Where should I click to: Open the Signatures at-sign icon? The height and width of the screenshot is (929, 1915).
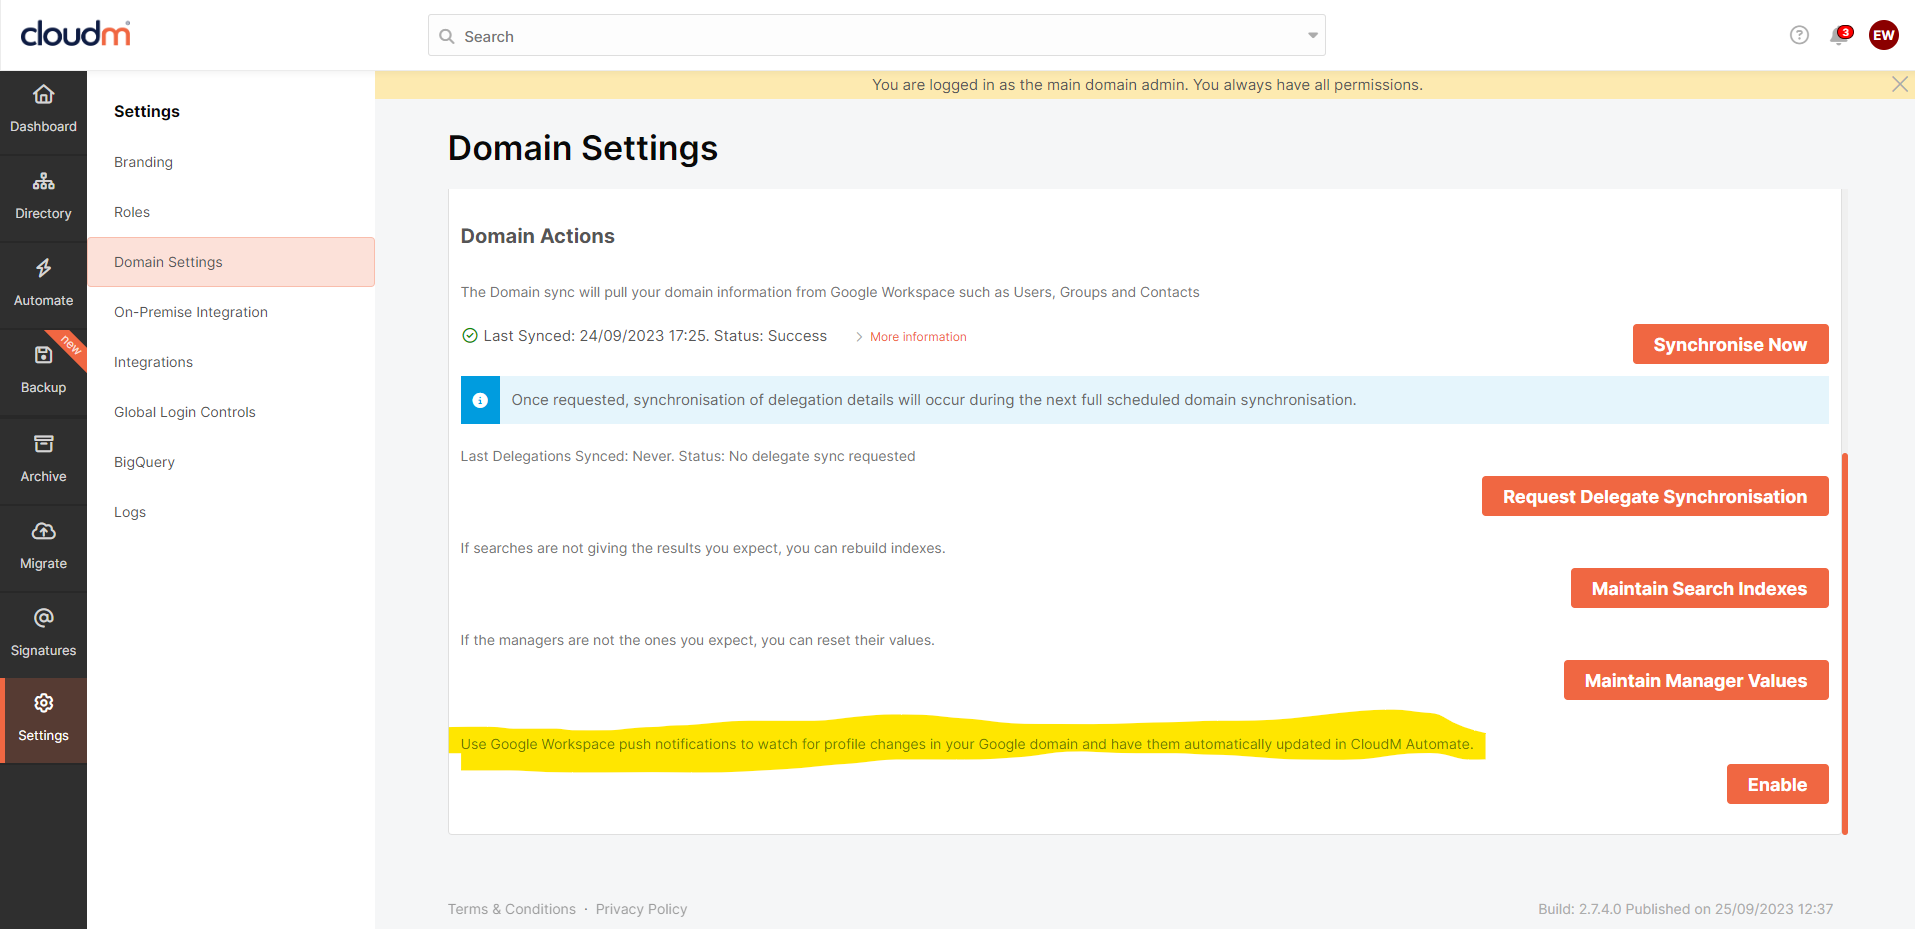(x=43, y=618)
